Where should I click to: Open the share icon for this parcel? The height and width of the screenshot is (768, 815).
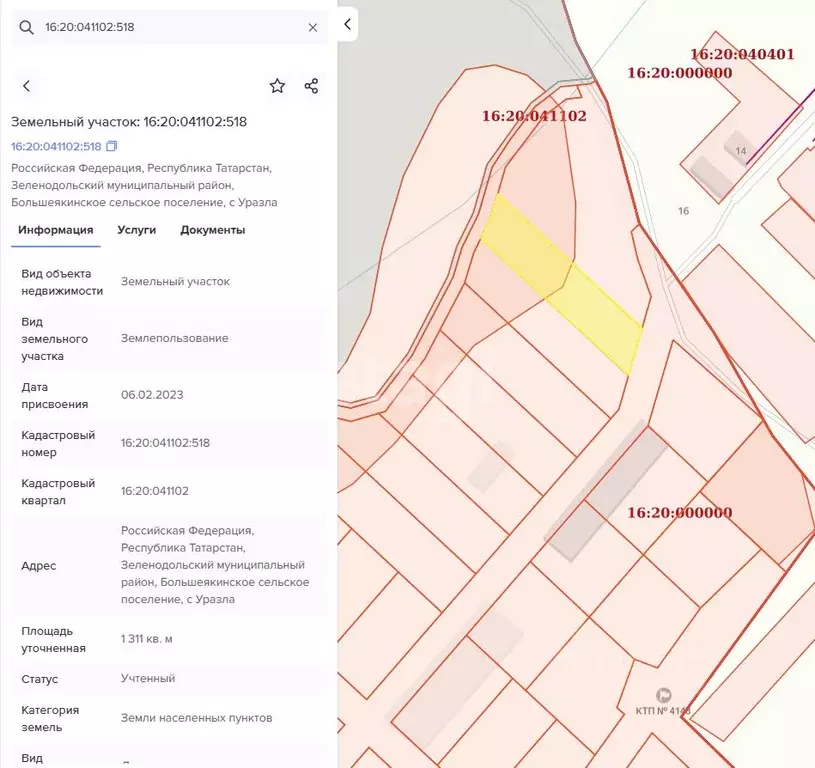(x=311, y=86)
